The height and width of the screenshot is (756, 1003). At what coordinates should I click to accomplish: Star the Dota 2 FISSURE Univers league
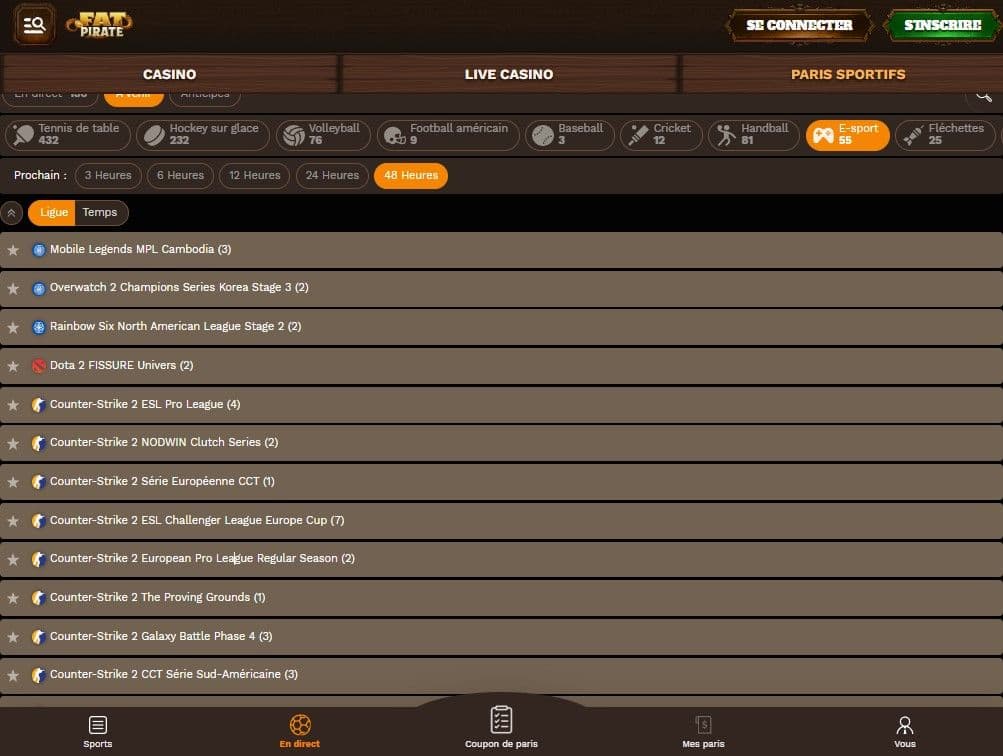13,366
